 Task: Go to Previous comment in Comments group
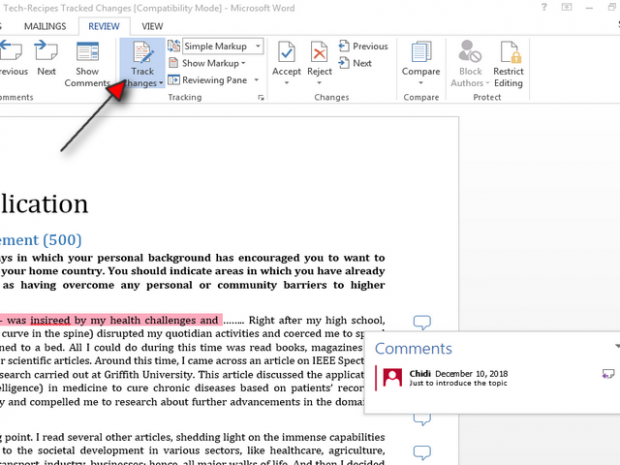coord(12,58)
